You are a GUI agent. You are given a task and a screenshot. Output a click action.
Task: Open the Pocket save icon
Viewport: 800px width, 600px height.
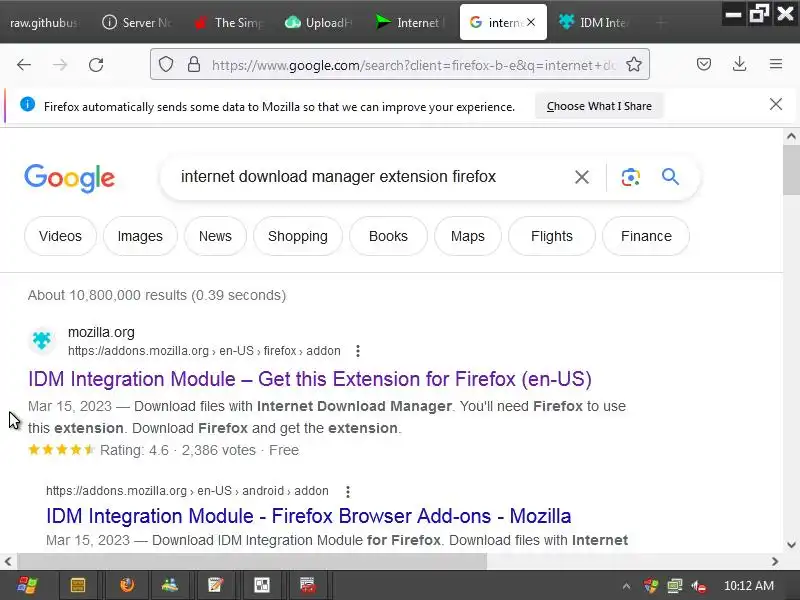pyautogui.click(x=704, y=64)
